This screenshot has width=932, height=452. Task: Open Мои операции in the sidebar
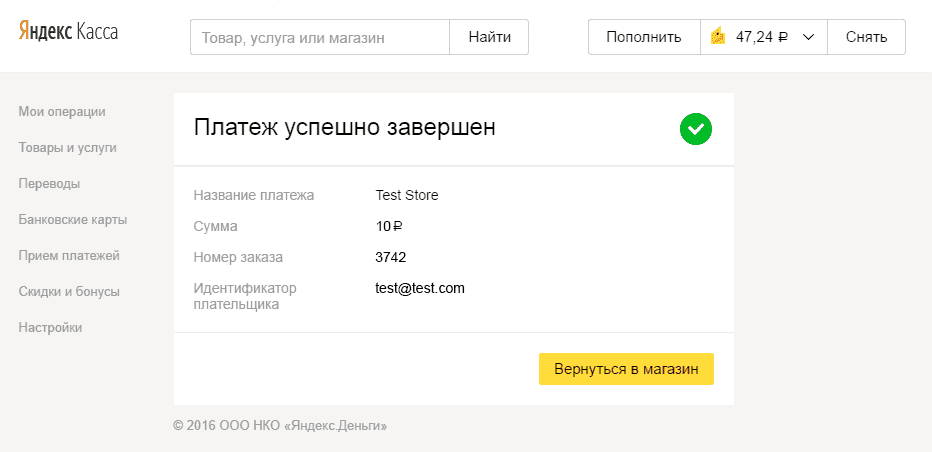[62, 111]
